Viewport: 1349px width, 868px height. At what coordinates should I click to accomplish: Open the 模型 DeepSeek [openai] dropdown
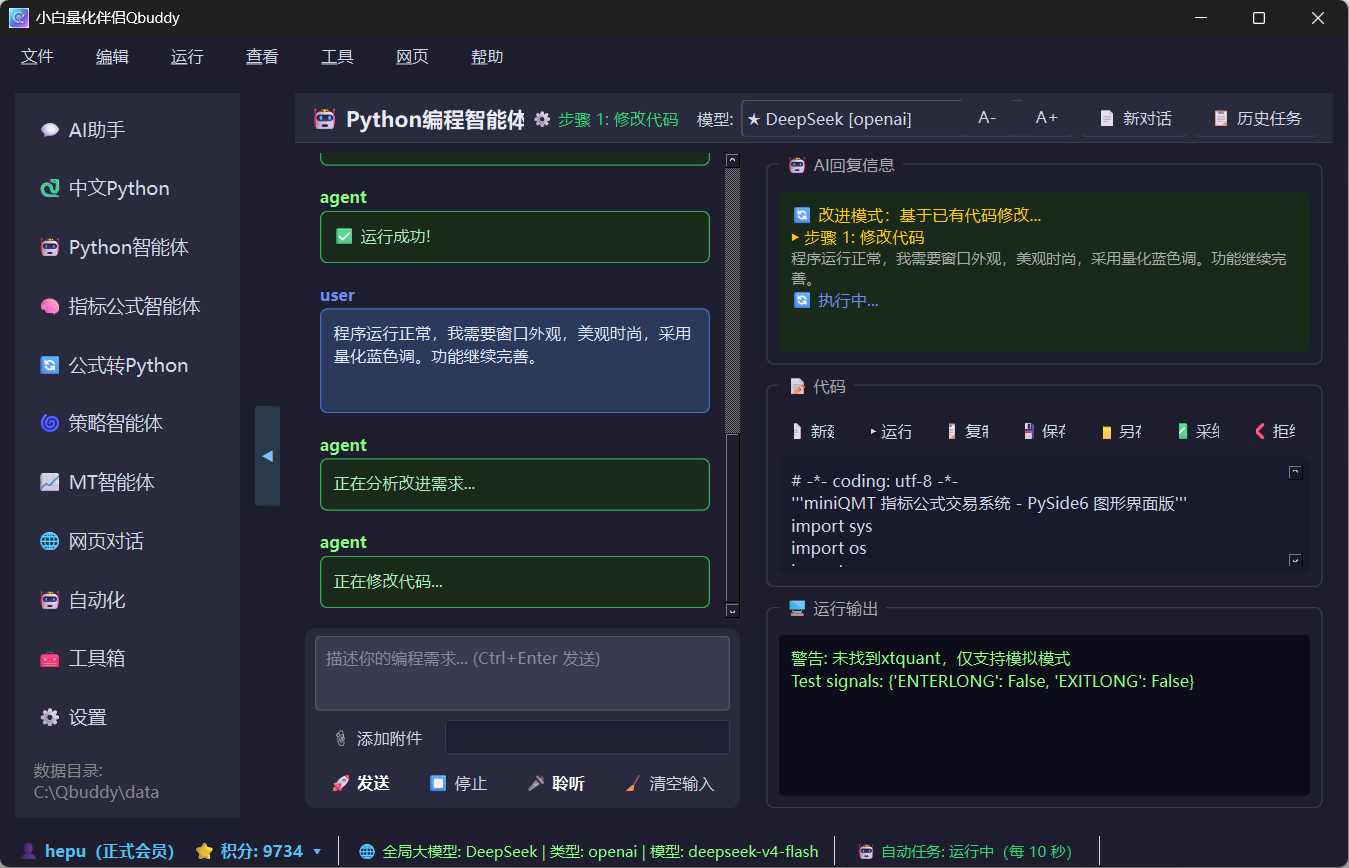click(x=853, y=119)
